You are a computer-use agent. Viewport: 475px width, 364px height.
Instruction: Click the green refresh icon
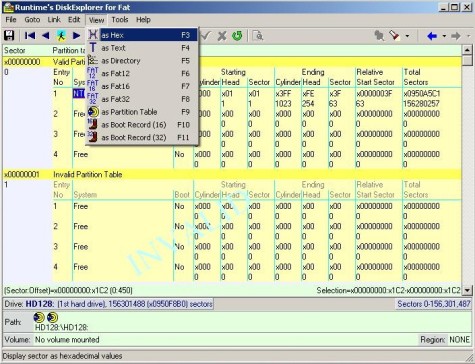click(237, 36)
